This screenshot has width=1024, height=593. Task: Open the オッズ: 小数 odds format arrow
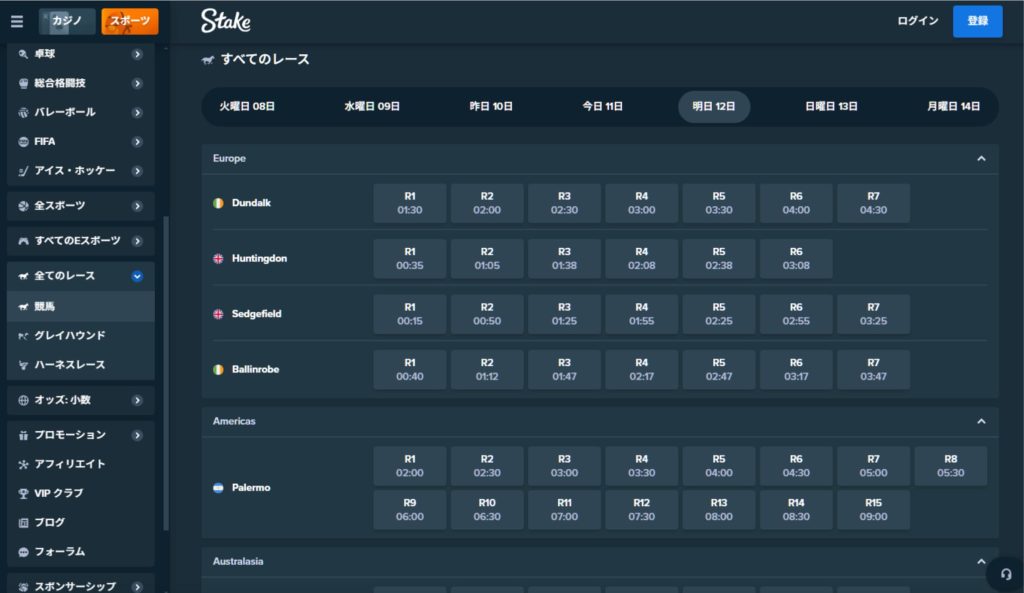(137, 400)
